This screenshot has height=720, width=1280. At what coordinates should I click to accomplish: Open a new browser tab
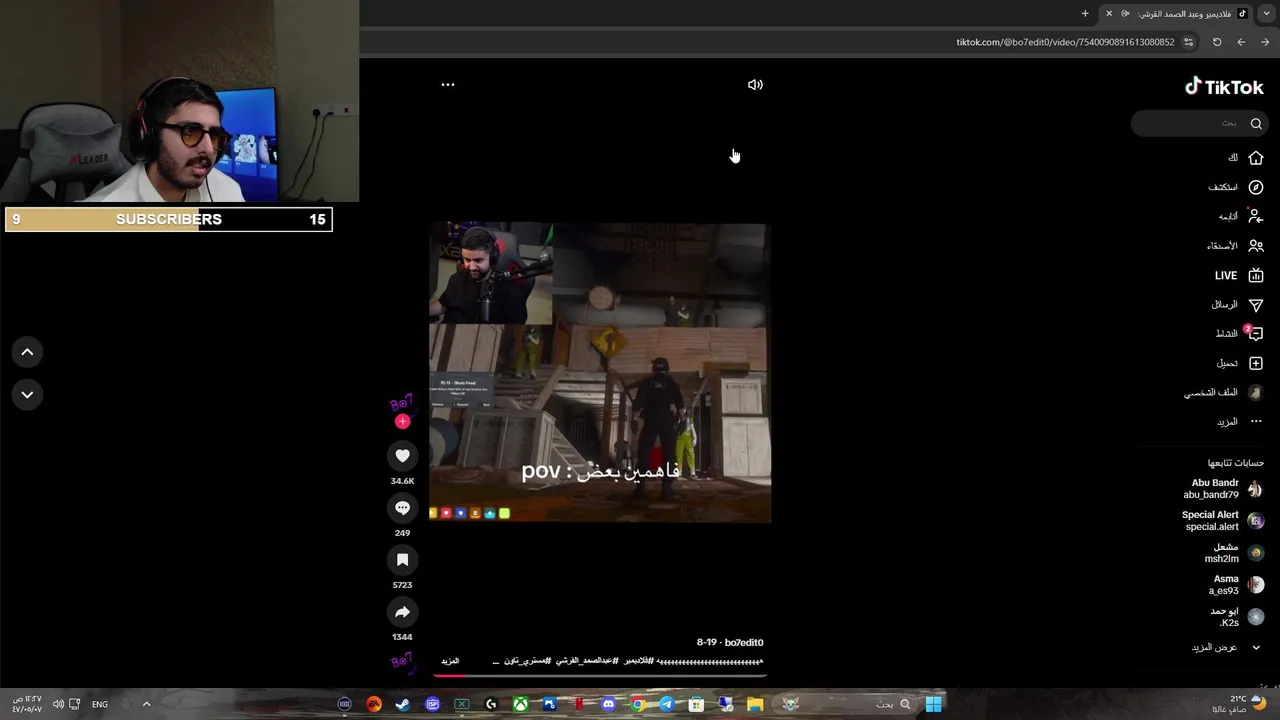(1085, 13)
